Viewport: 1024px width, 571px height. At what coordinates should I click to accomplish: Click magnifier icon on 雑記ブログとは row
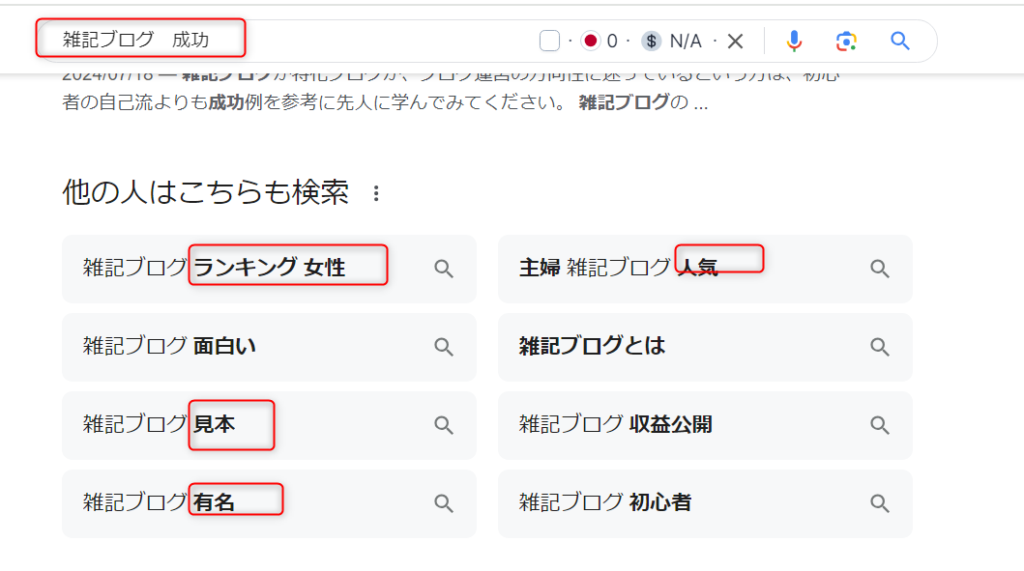pyautogui.click(x=880, y=347)
